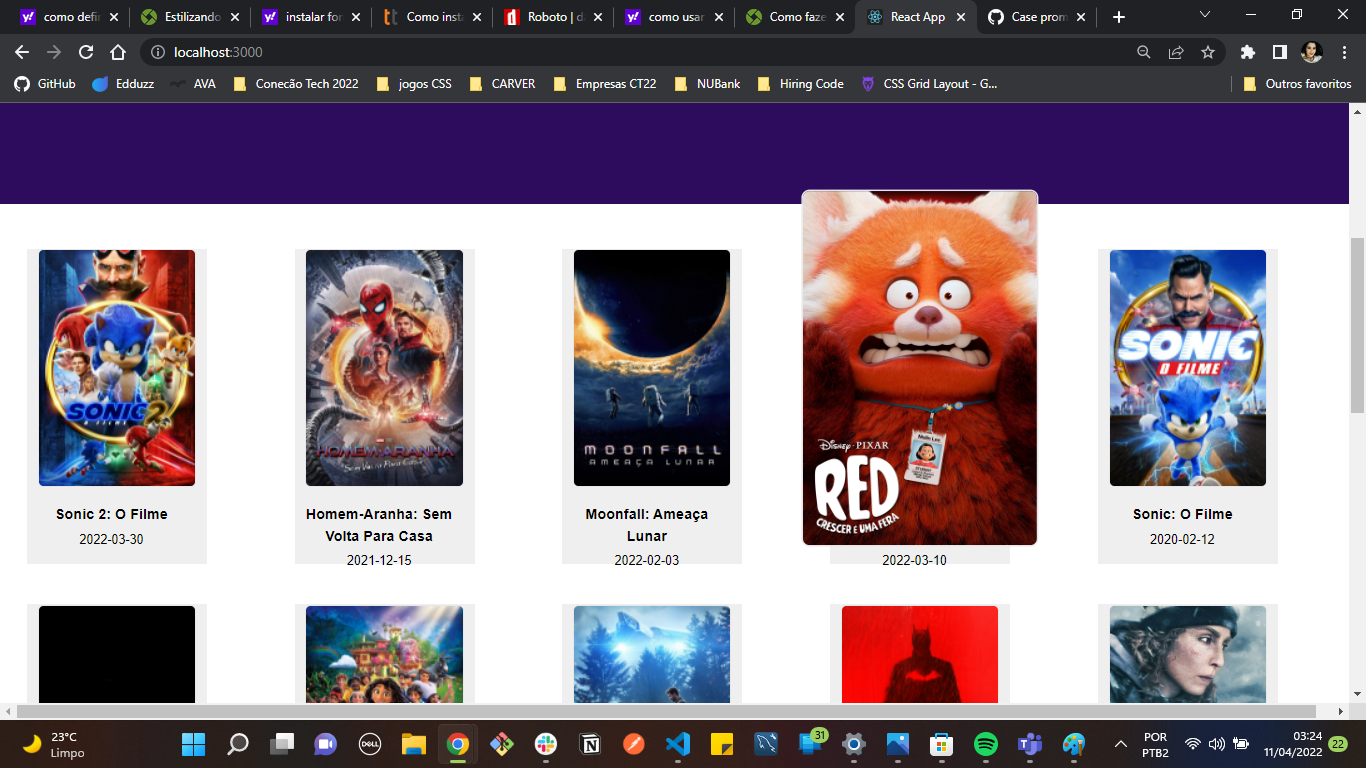The image size is (1366, 768).
Task: Select the Homem-Aranha movie poster
Action: 384,368
